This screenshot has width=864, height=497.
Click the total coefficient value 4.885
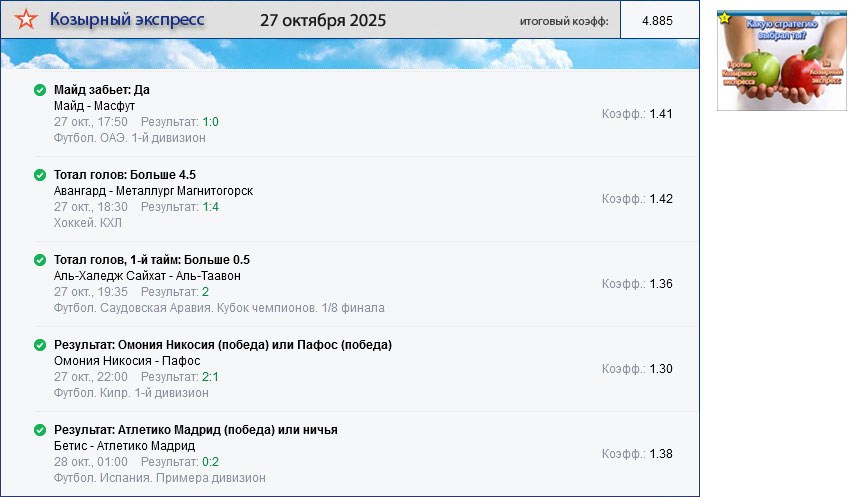click(x=657, y=21)
